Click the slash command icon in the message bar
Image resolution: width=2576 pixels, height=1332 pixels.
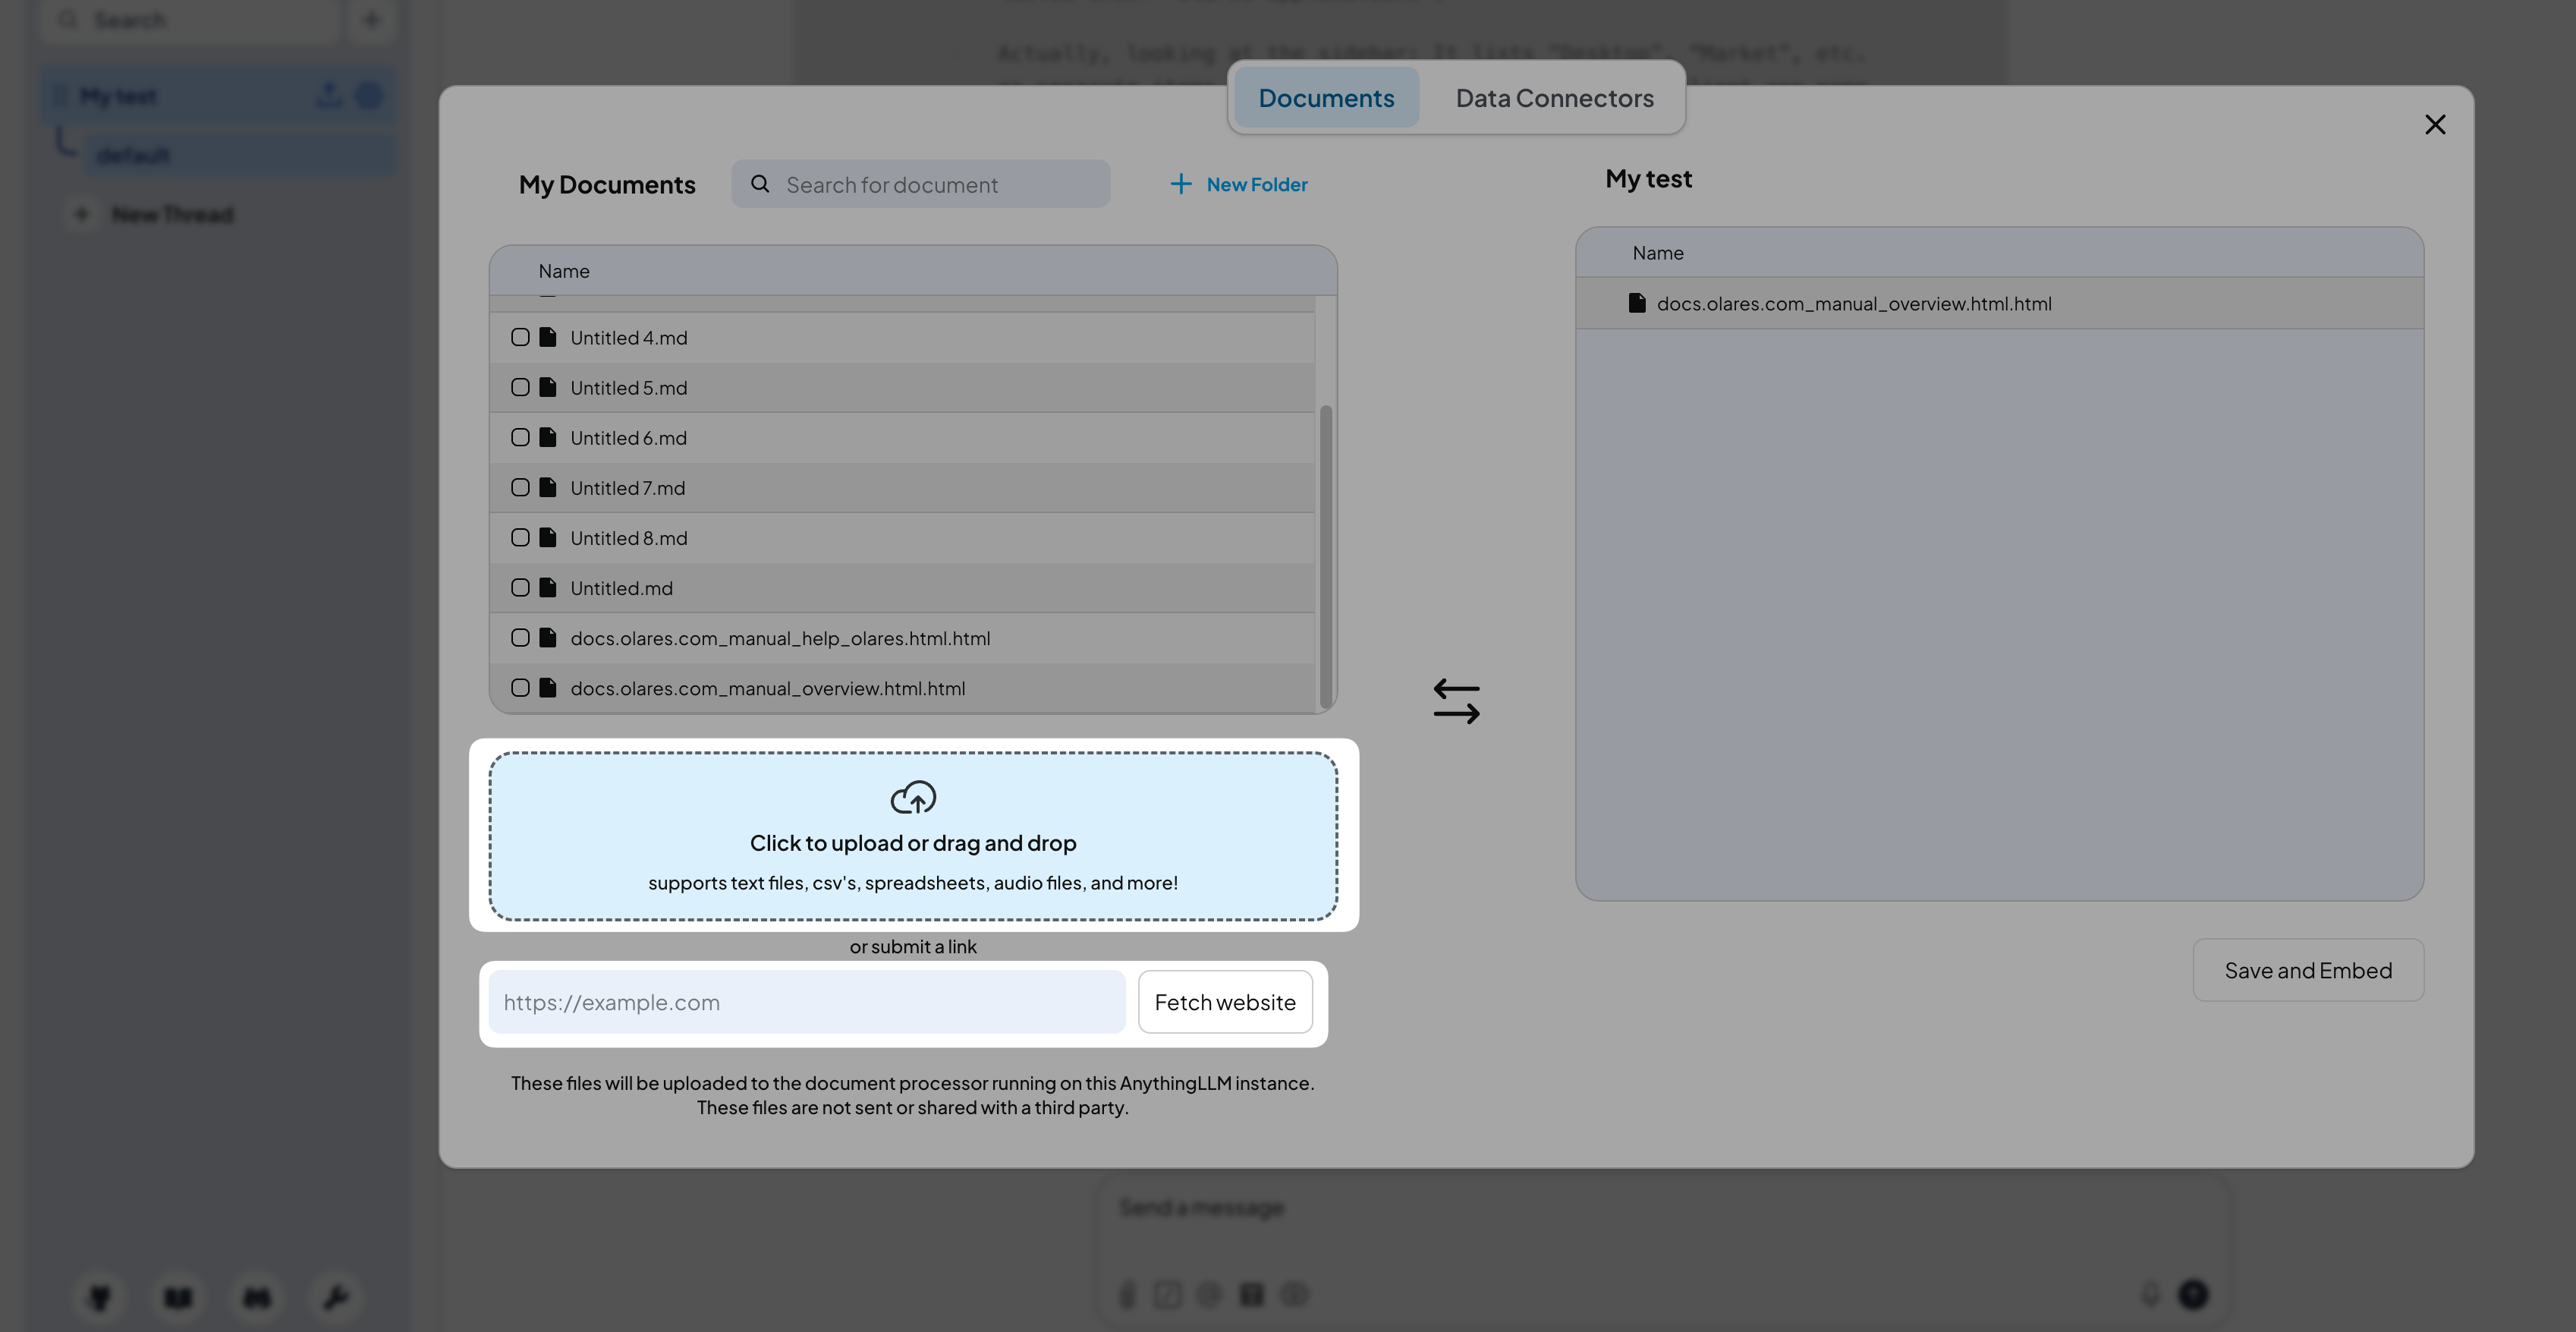(1168, 1294)
